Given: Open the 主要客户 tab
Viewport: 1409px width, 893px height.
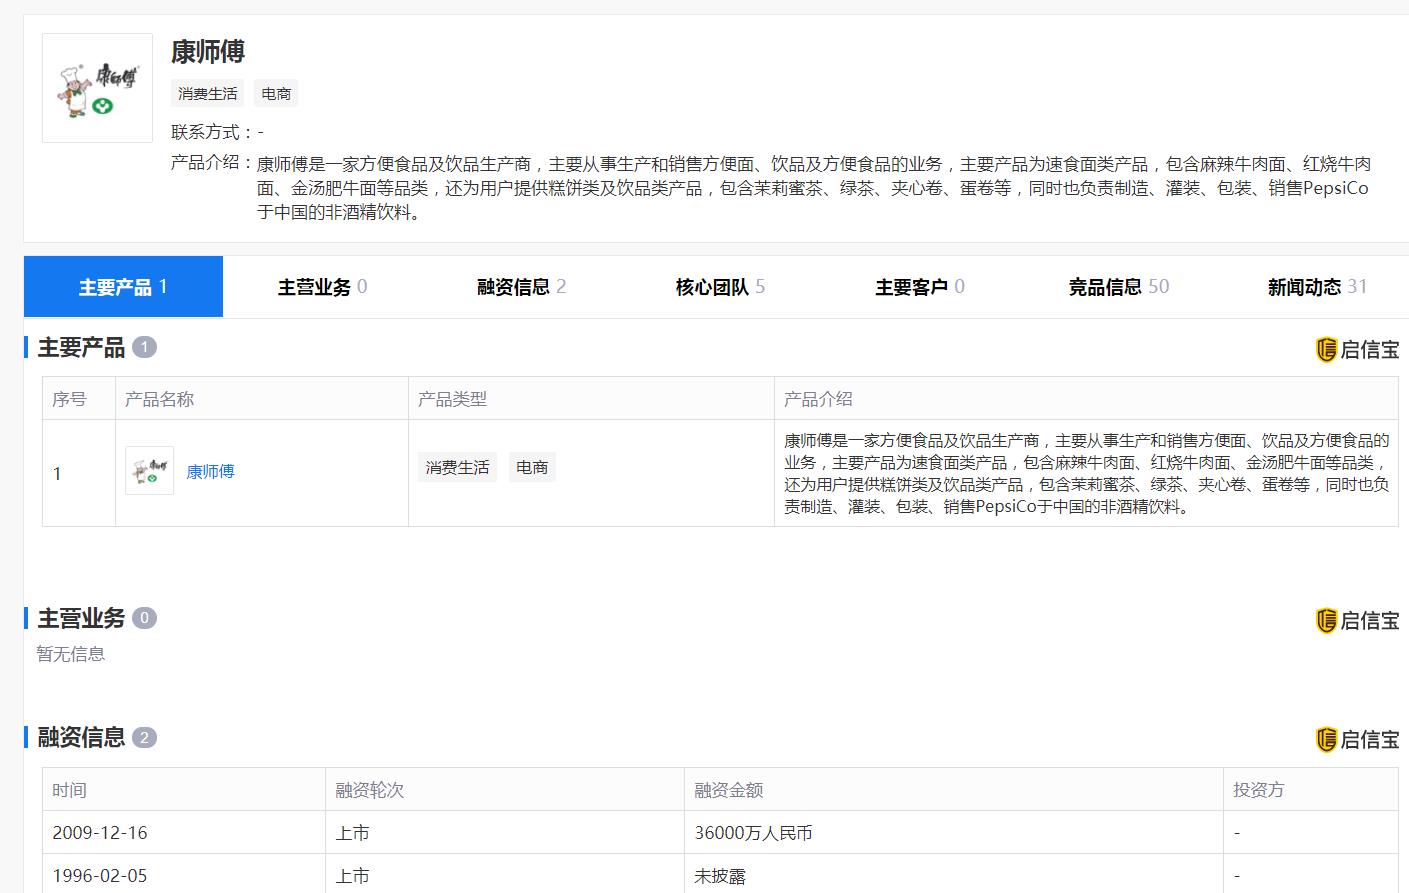Looking at the screenshot, I should [x=919, y=287].
